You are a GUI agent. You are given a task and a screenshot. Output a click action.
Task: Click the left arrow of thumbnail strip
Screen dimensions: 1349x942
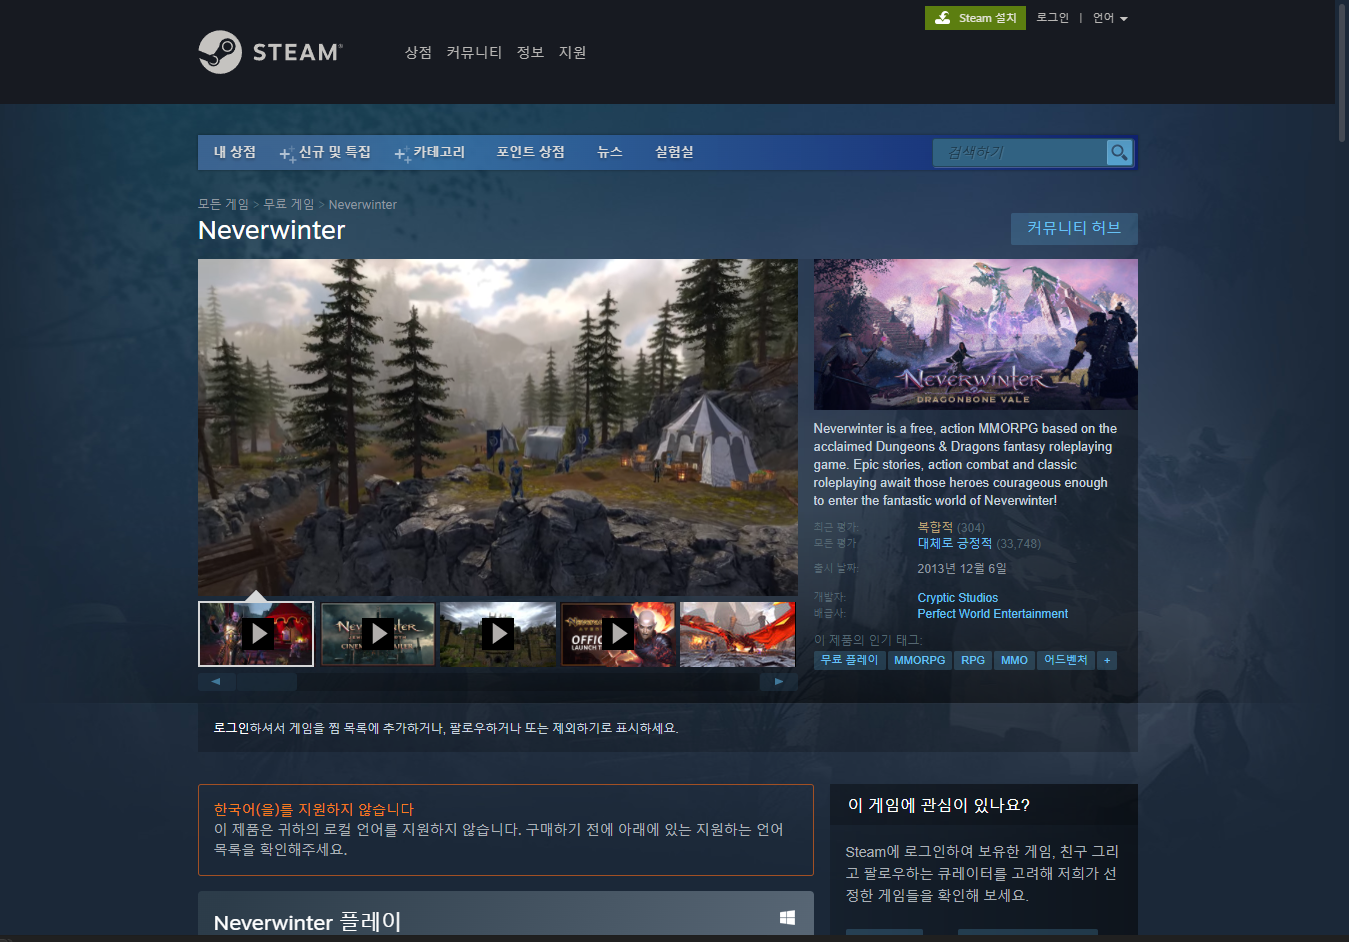pyautogui.click(x=216, y=682)
